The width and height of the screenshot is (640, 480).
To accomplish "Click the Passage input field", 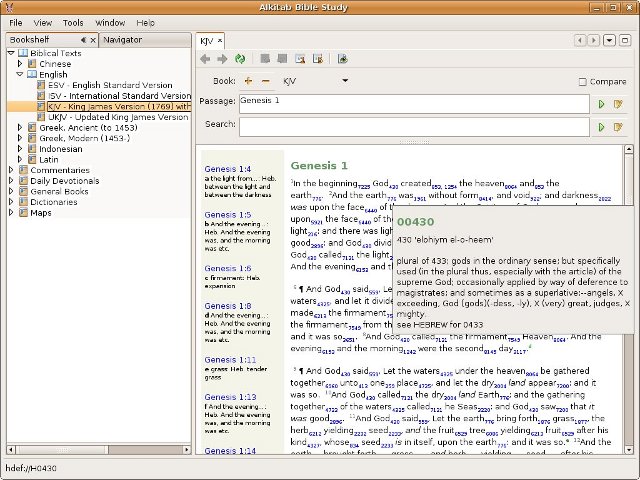I will pos(414,104).
